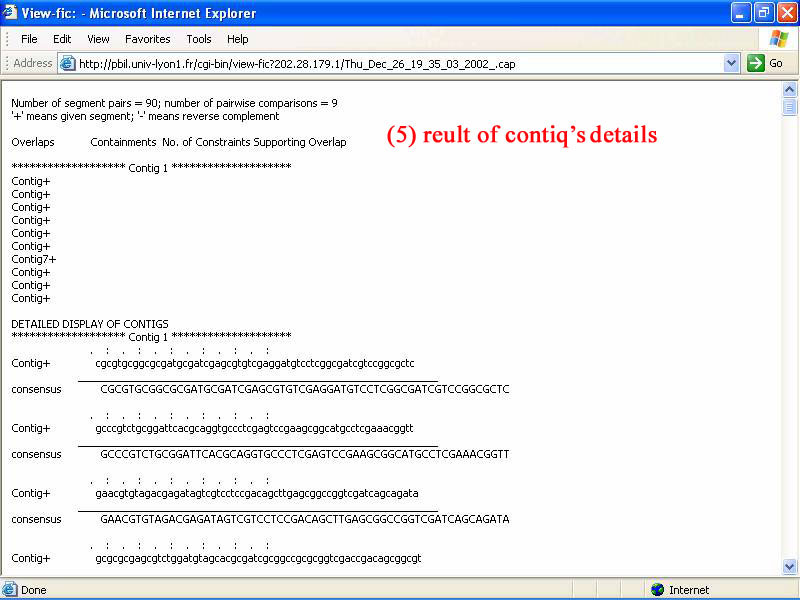This screenshot has width=800, height=600.
Task: Open the Edit menu
Action: click(x=62, y=39)
